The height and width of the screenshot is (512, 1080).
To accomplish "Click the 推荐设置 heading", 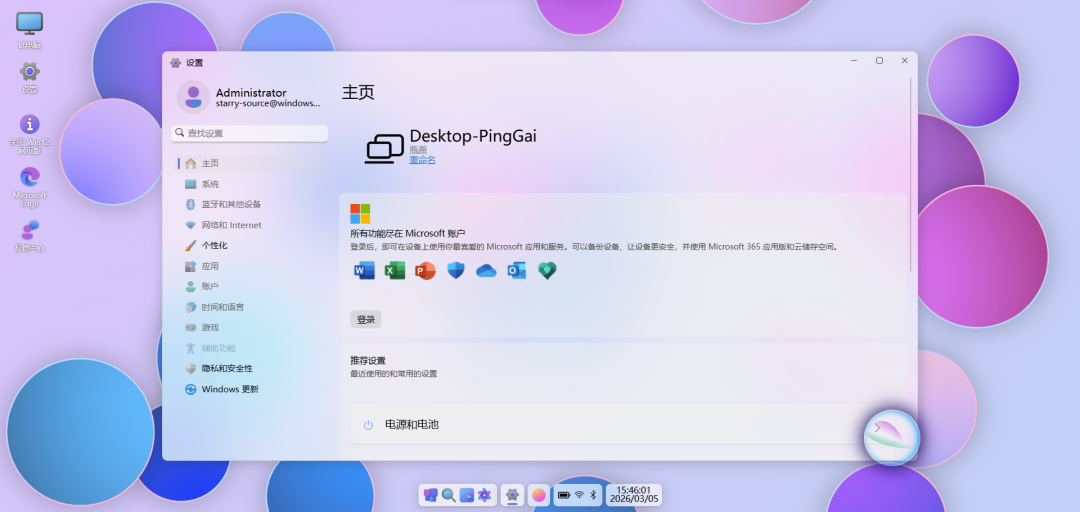I will tap(368, 360).
